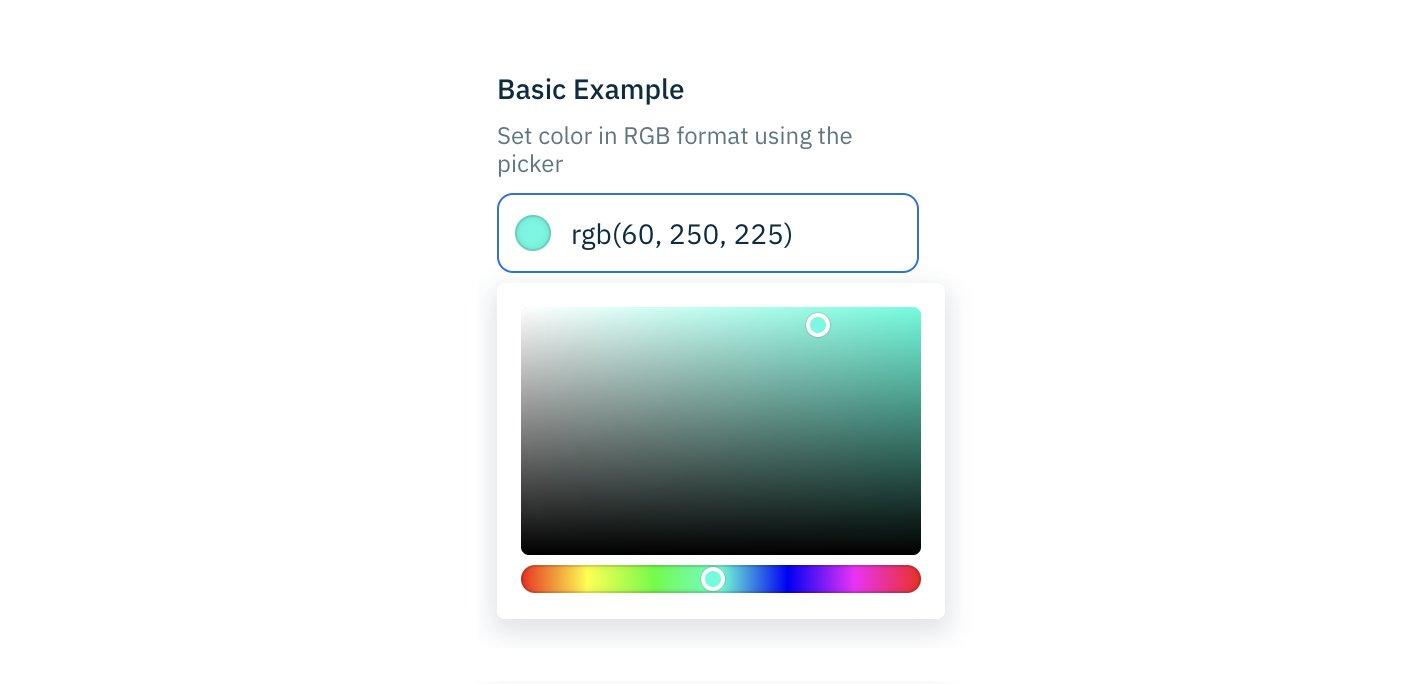The image size is (1404, 684).
Task: Click the white popup panel below hue bar
Action: pos(721,606)
